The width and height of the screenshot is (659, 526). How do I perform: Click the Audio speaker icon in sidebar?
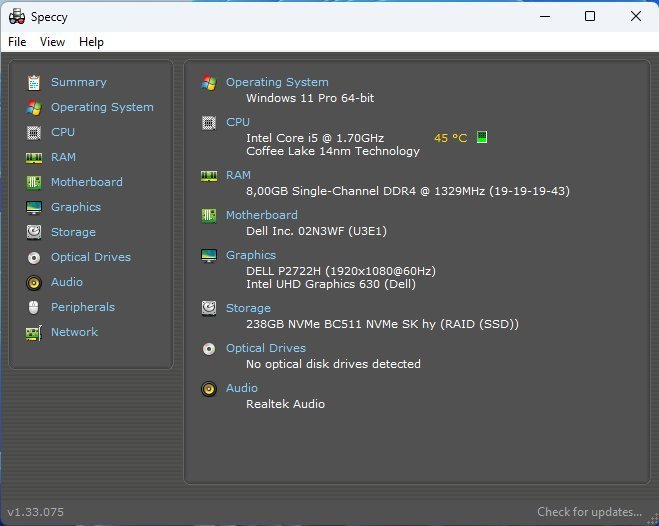(x=34, y=283)
